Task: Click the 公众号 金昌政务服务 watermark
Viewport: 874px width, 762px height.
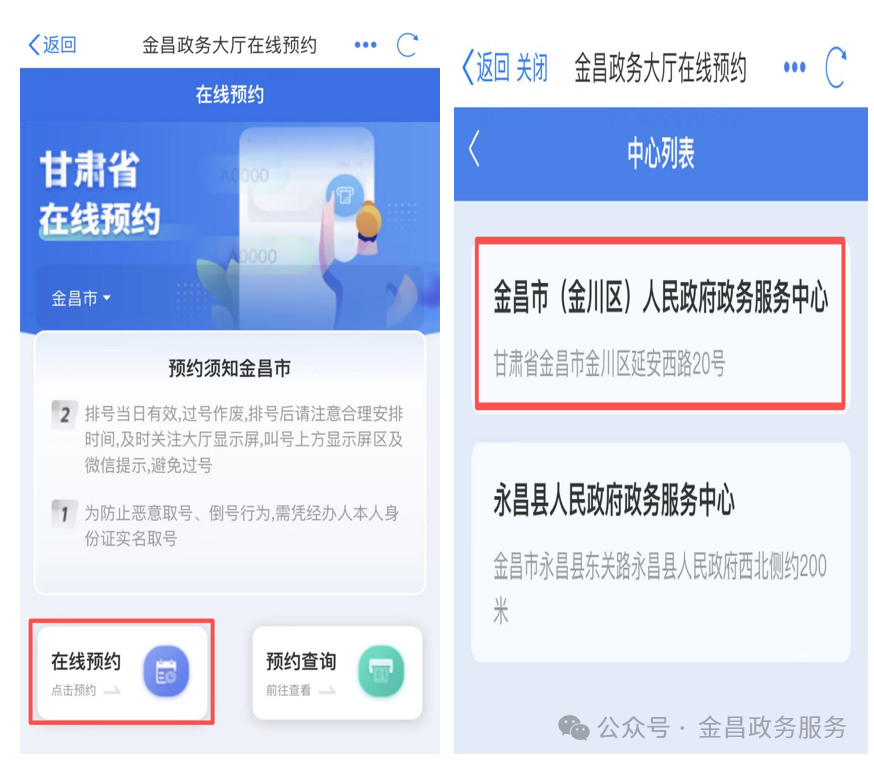Action: (702, 727)
